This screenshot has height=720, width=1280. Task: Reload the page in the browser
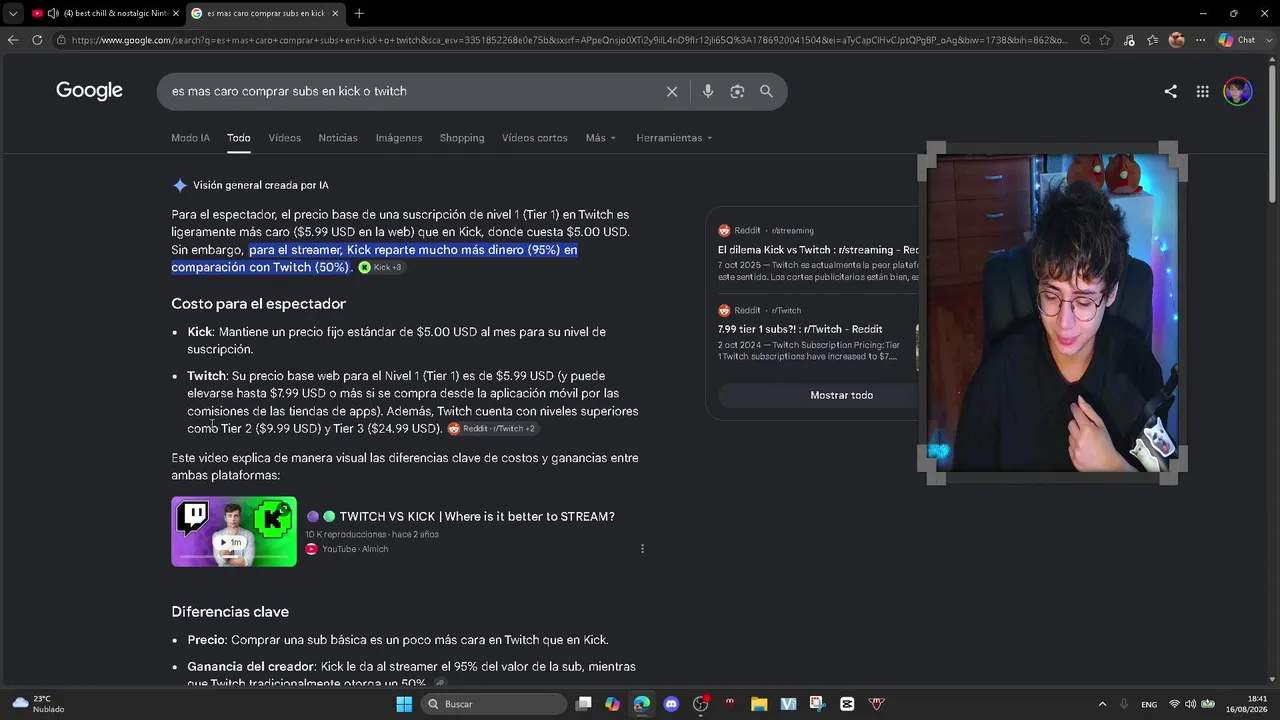tap(37, 40)
